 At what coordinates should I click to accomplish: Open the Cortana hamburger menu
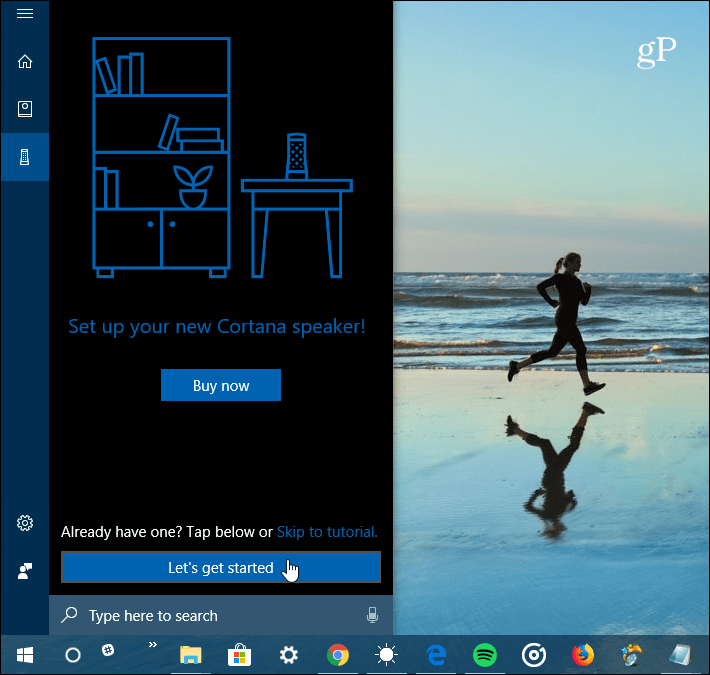coord(25,14)
